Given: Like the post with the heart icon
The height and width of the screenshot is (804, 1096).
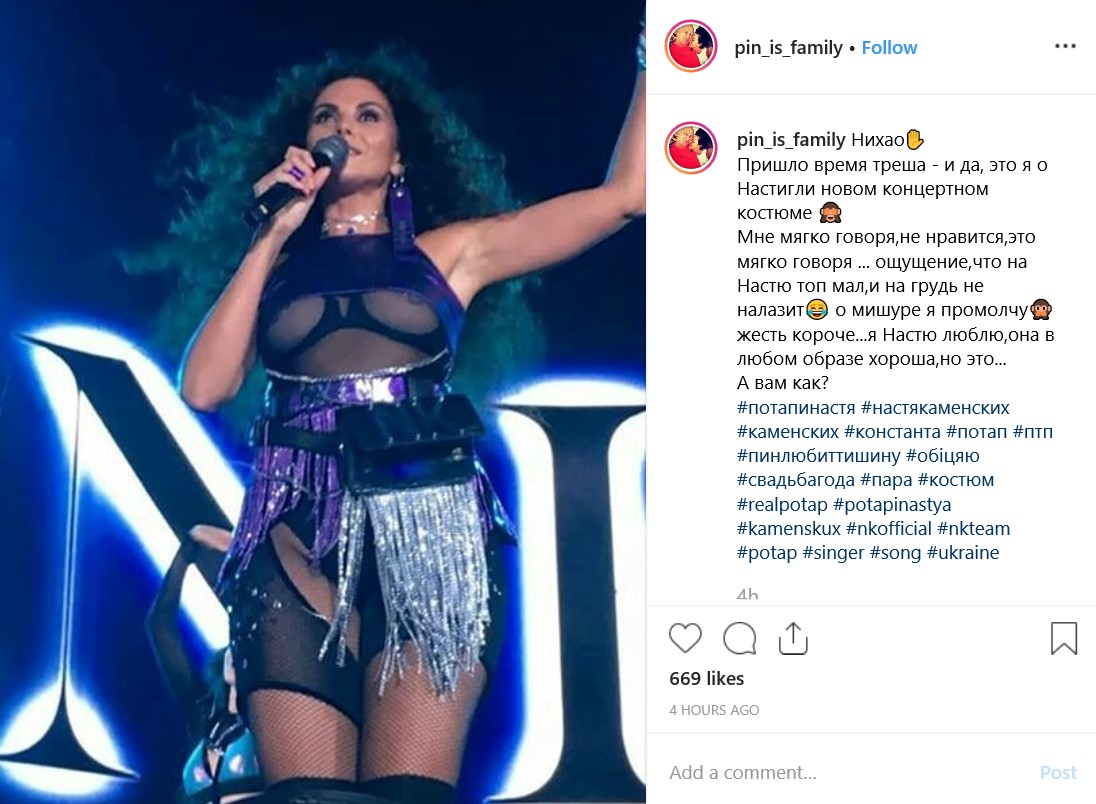Looking at the screenshot, I should pos(685,638).
